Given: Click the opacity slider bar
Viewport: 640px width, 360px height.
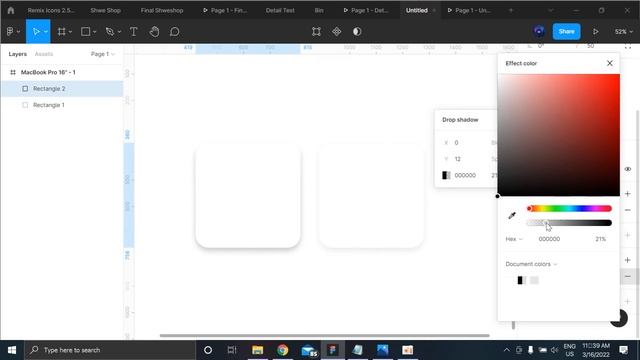Looking at the screenshot, I should coord(569,223).
